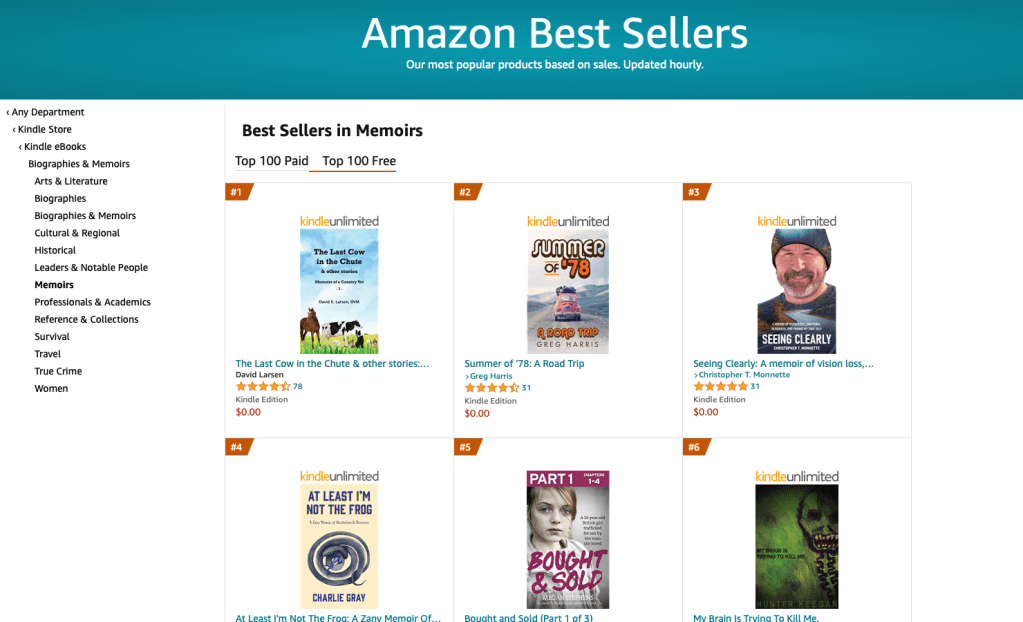Open author link Greg Harris
The width and height of the screenshot is (1023, 622).
point(491,376)
